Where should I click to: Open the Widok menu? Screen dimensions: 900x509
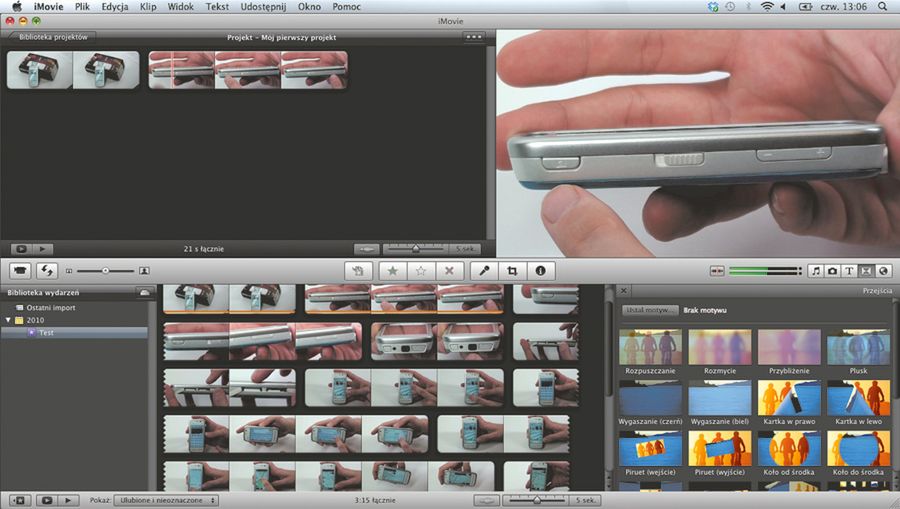click(x=181, y=7)
